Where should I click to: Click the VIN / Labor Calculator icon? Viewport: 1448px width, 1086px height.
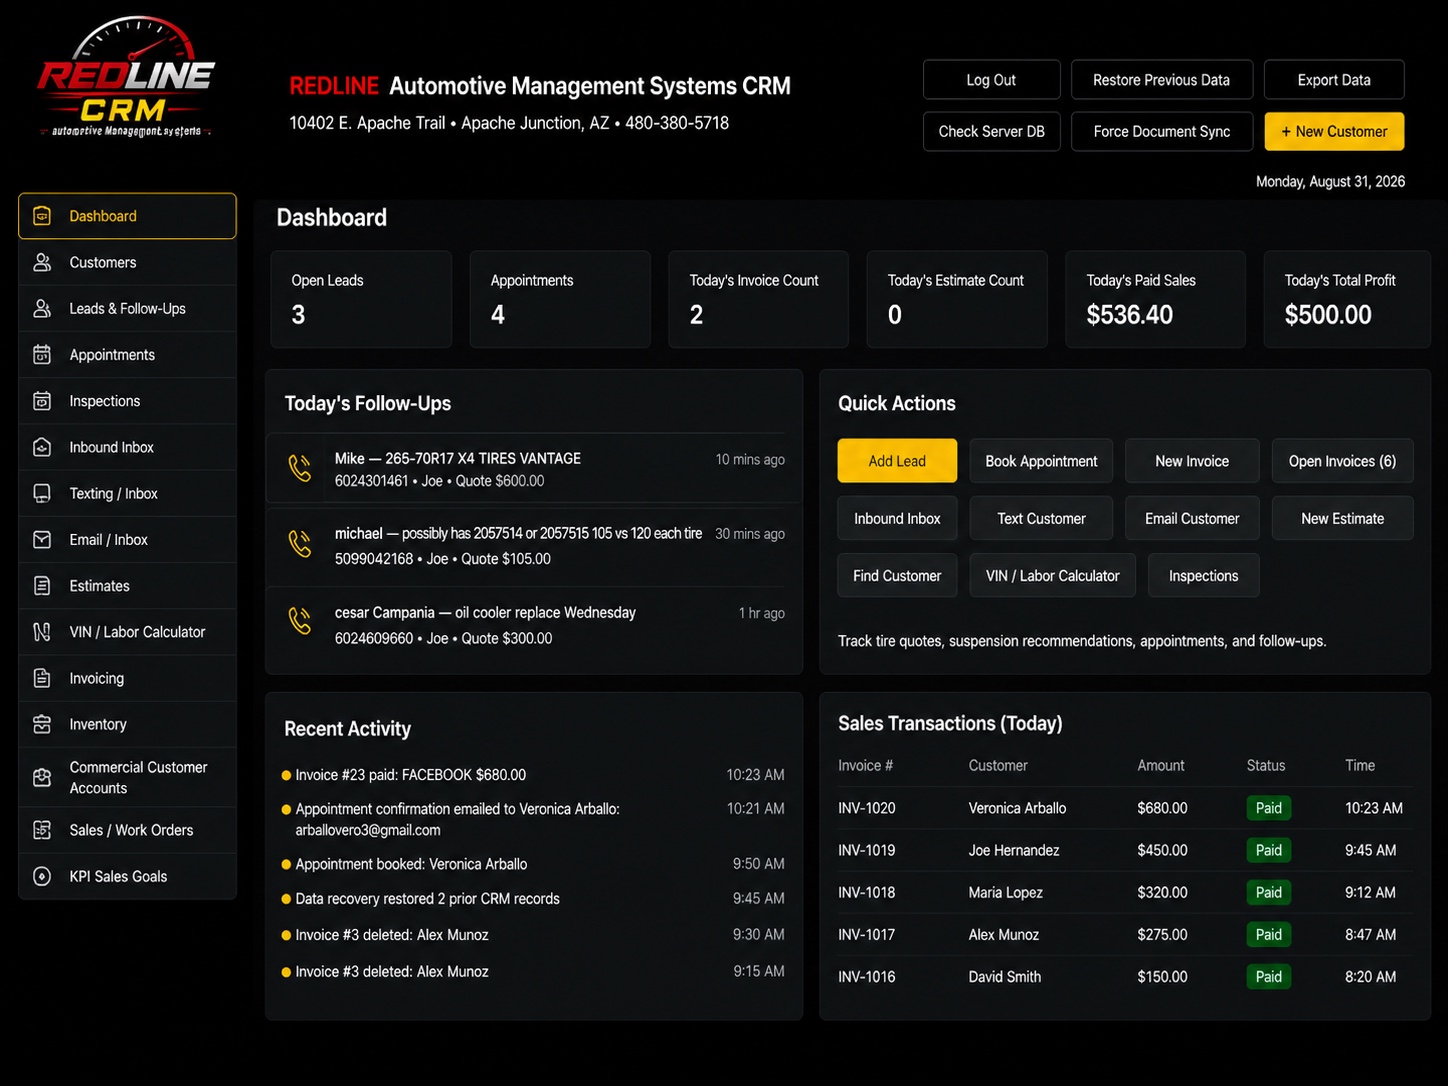[x=42, y=632]
